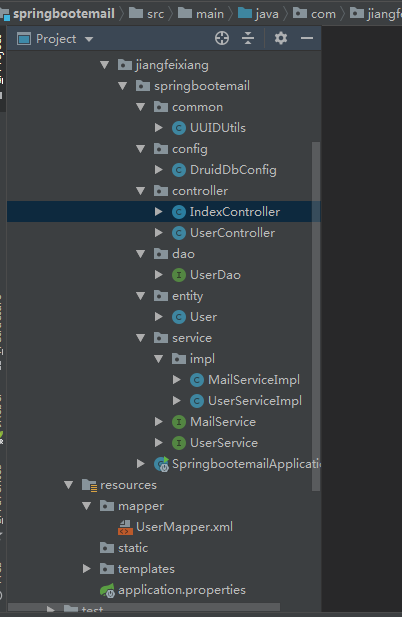Expand the MailServiceImpl node arrow

[x=177, y=380]
